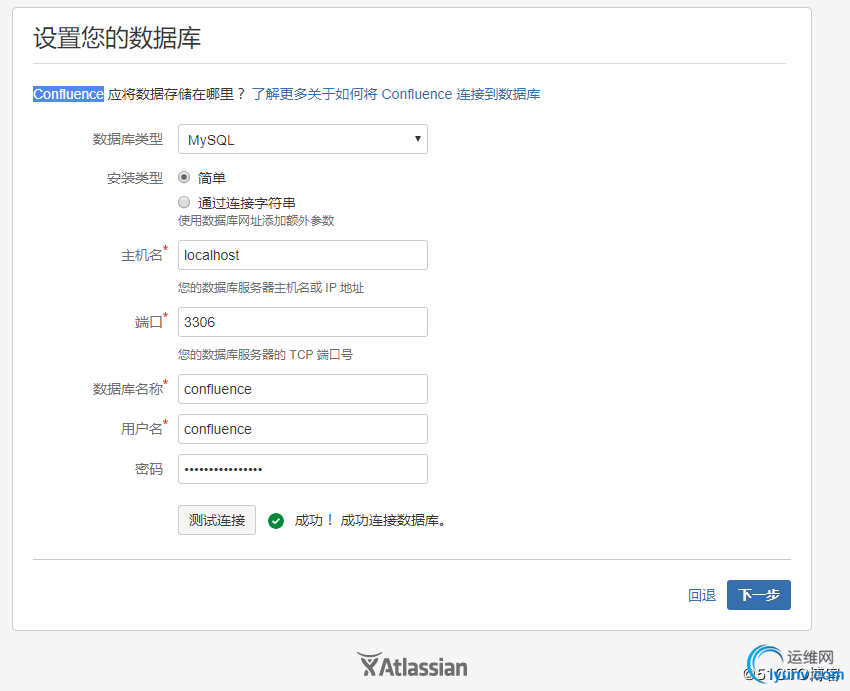
Task: Focus the 数据库名称 database name field
Action: click(302, 389)
